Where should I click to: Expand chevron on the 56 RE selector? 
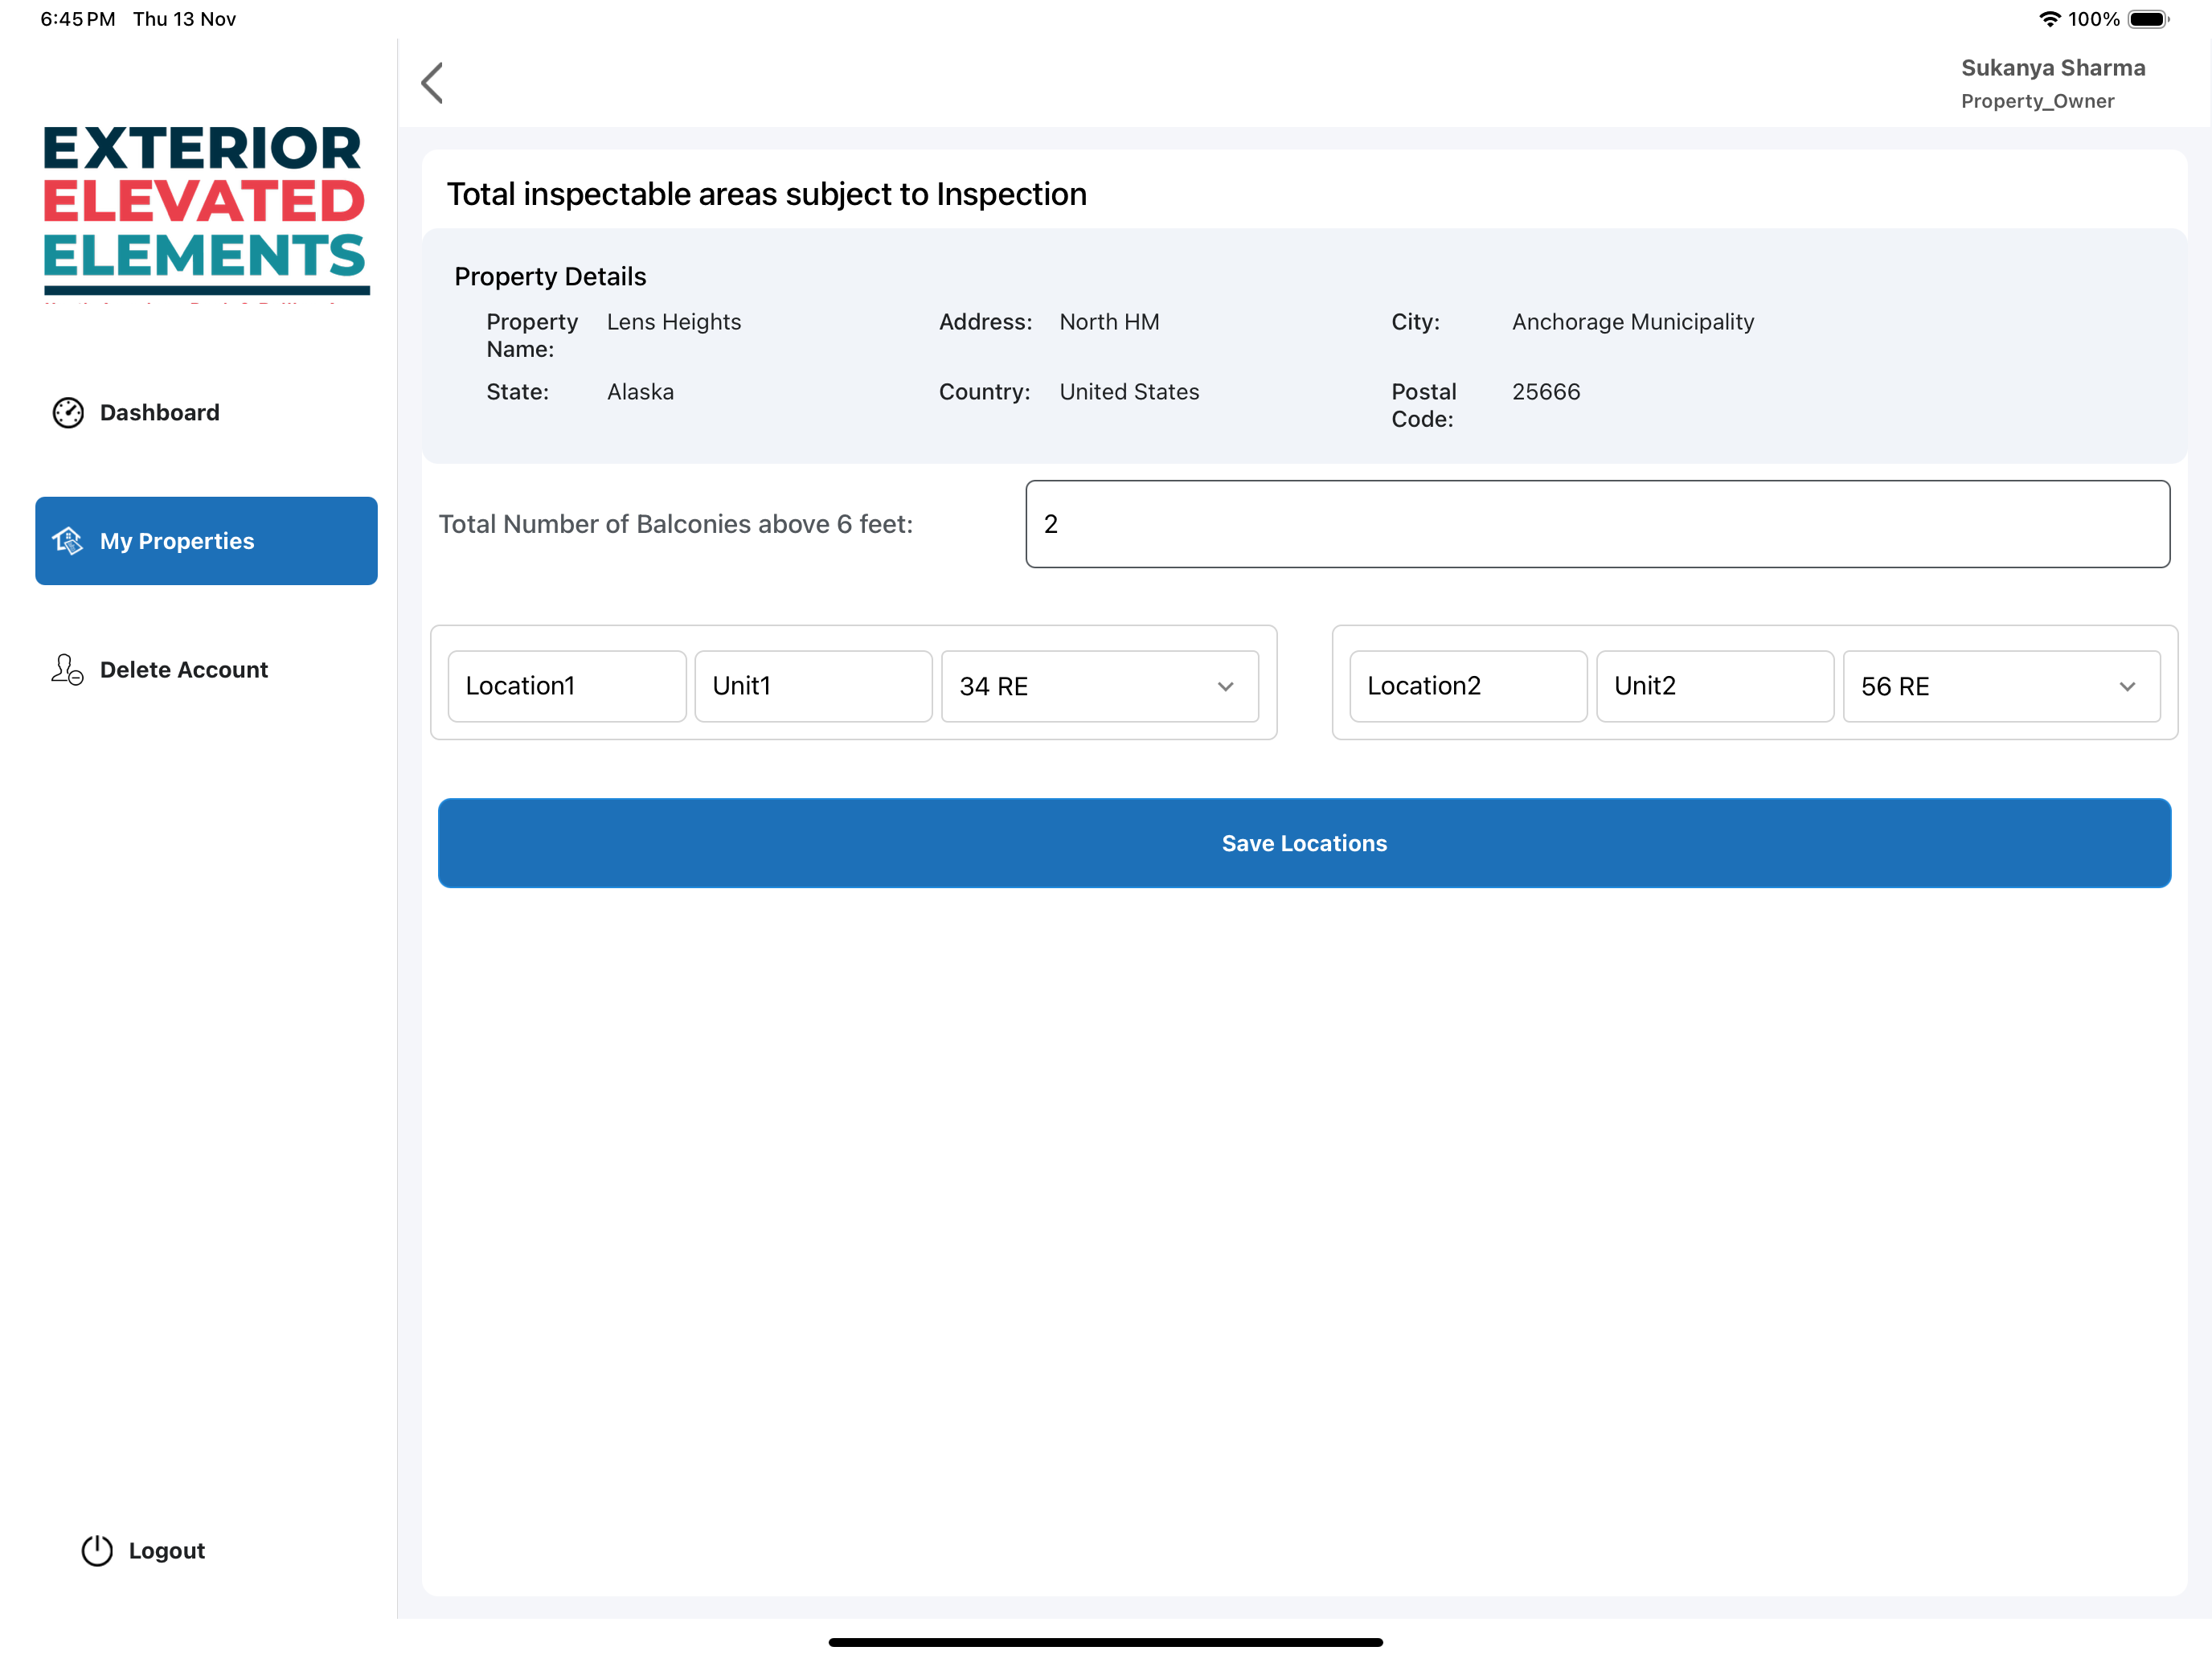pyautogui.click(x=2128, y=687)
